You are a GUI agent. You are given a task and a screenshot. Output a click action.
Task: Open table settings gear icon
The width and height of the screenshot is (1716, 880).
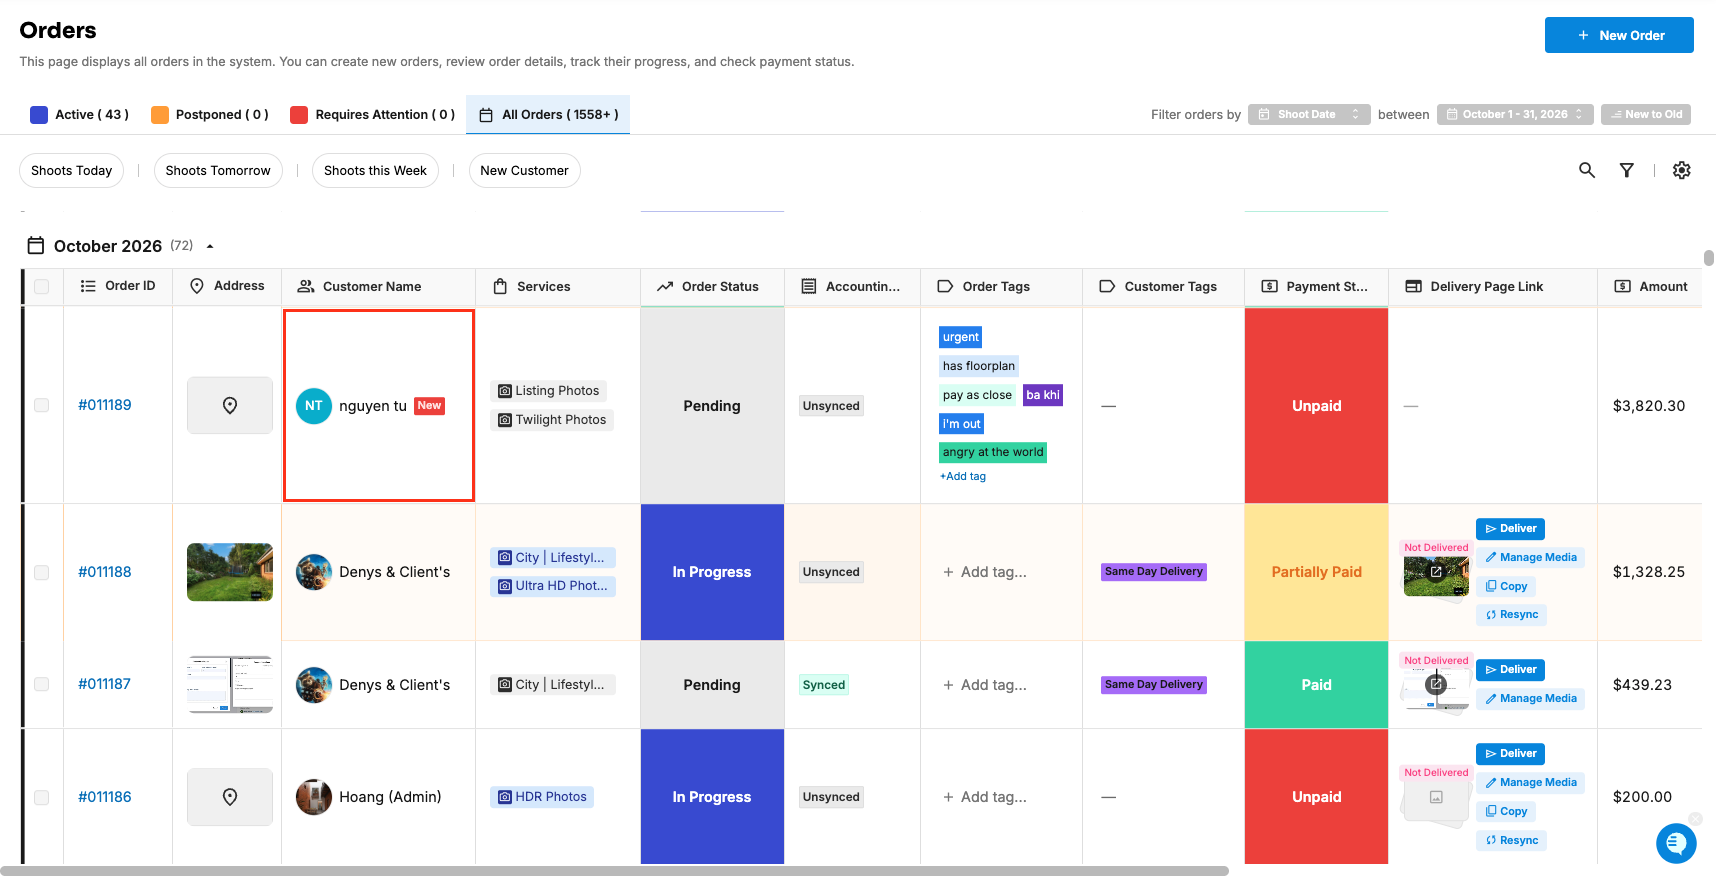pos(1682,170)
